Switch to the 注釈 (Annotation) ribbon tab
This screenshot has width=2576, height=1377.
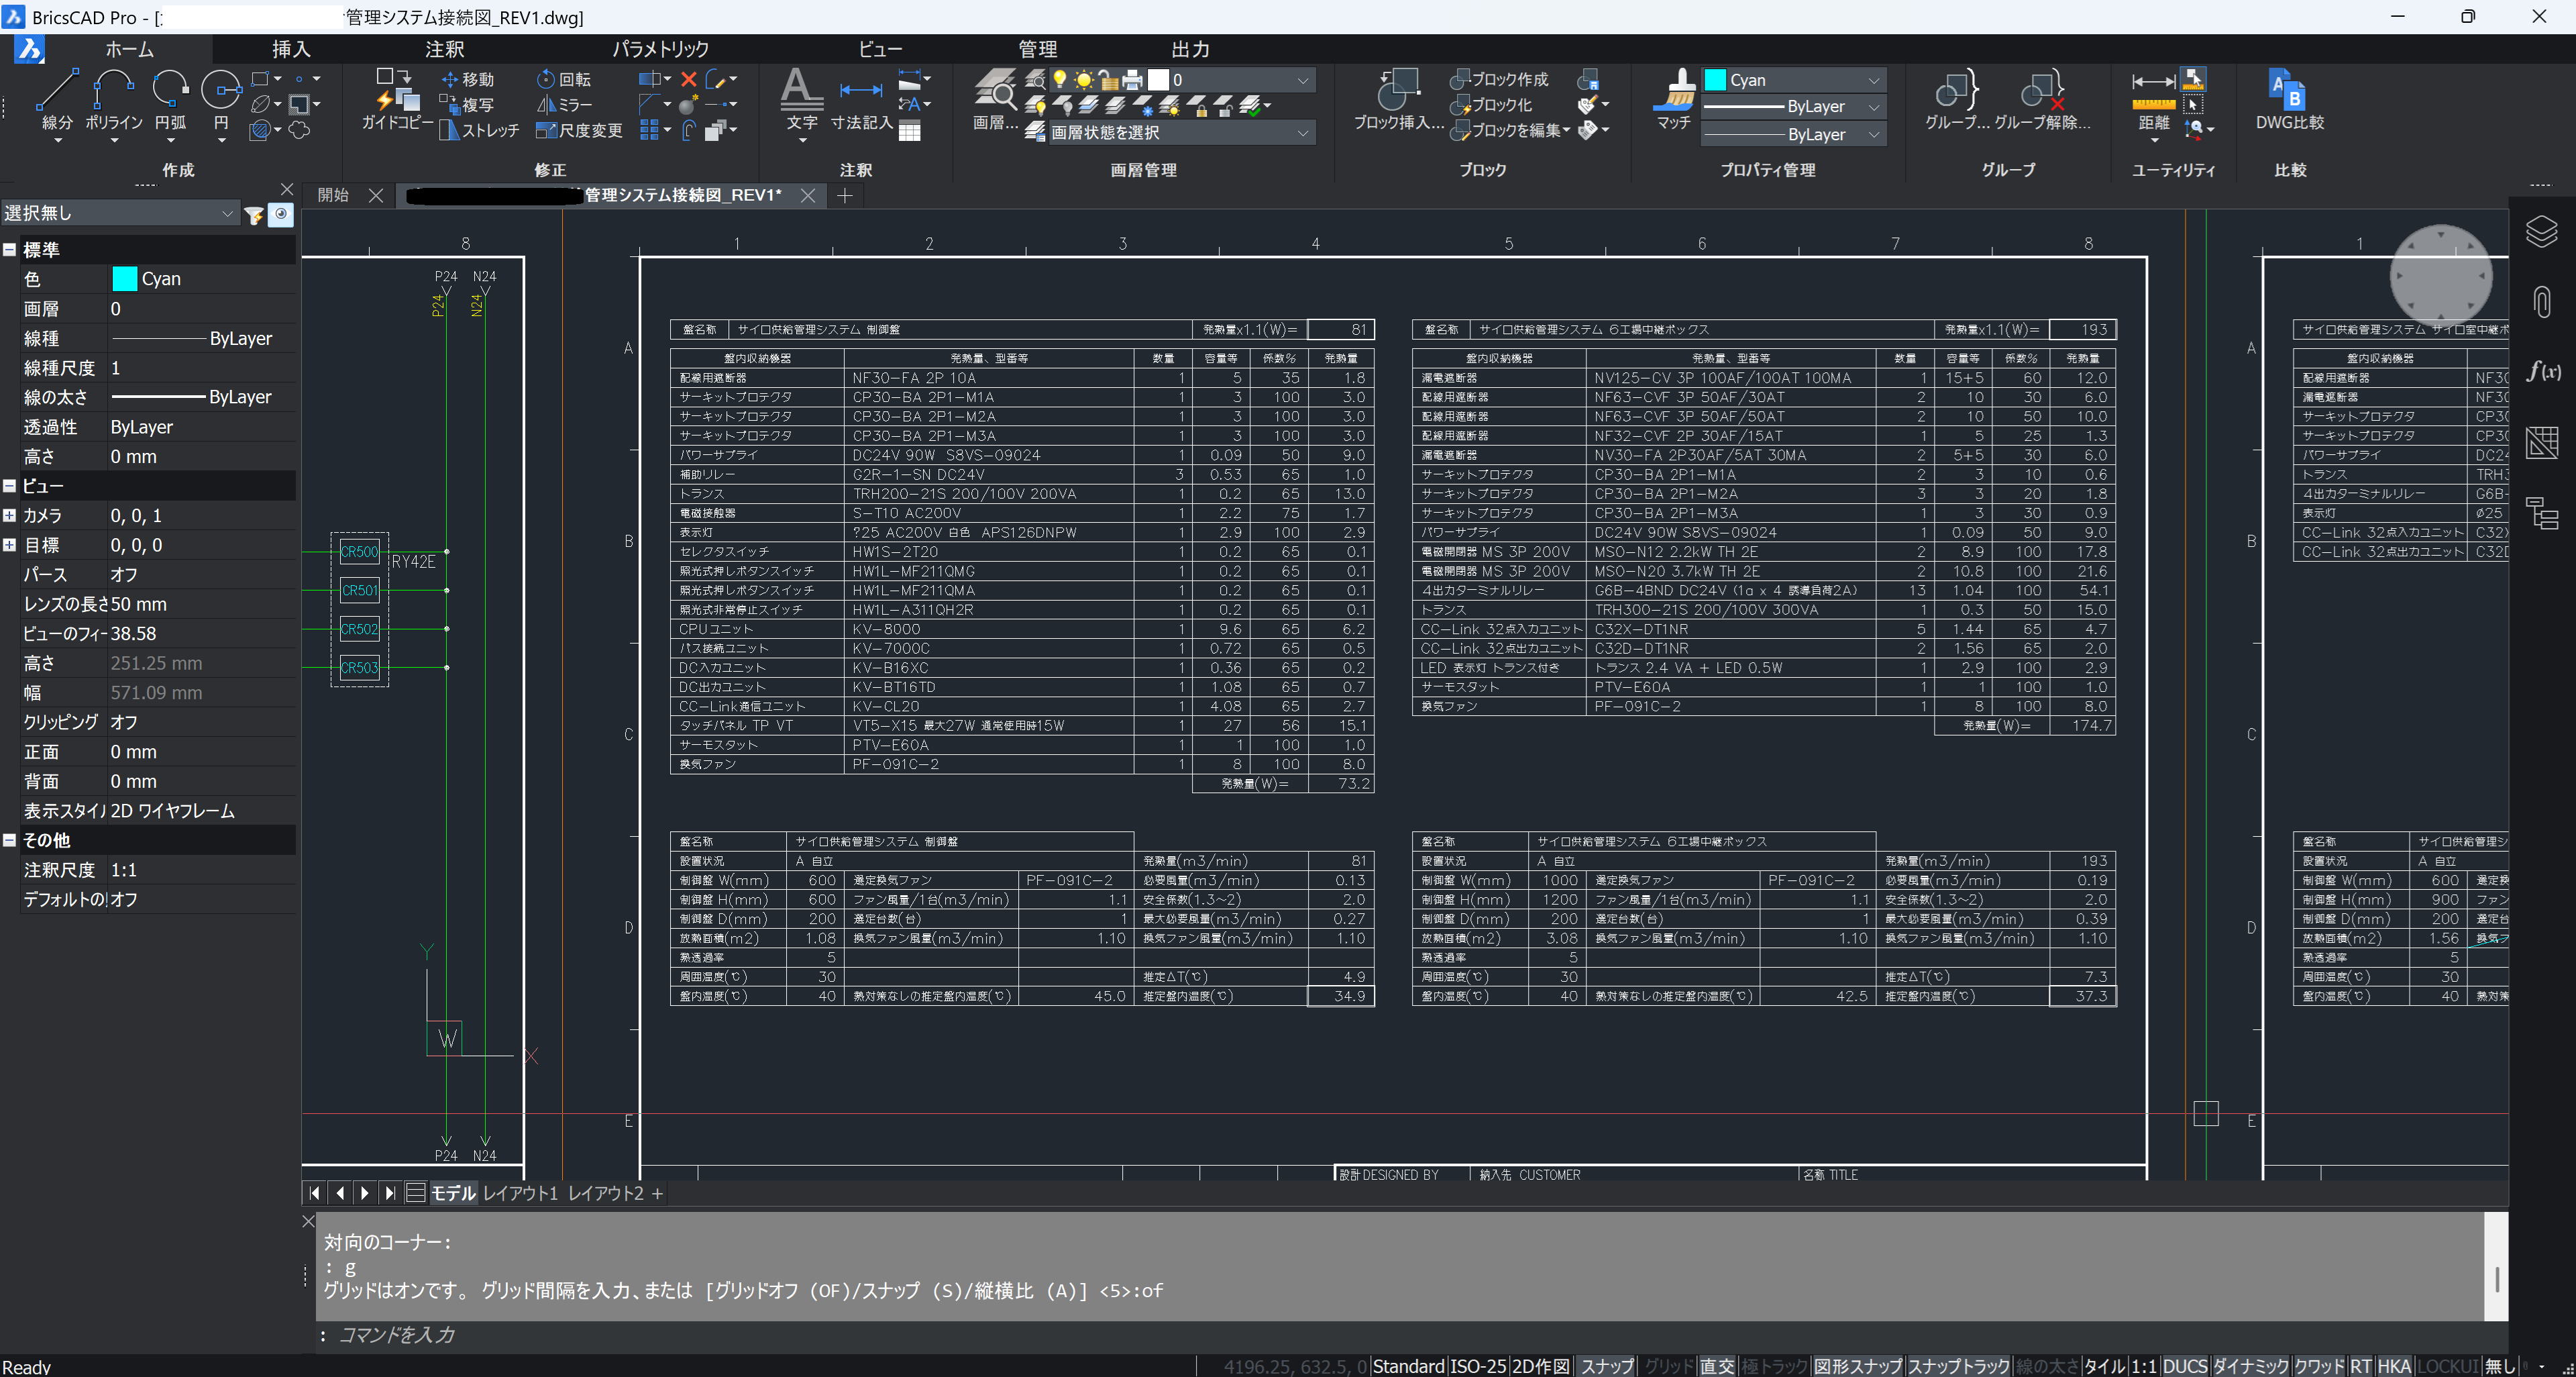pos(444,49)
